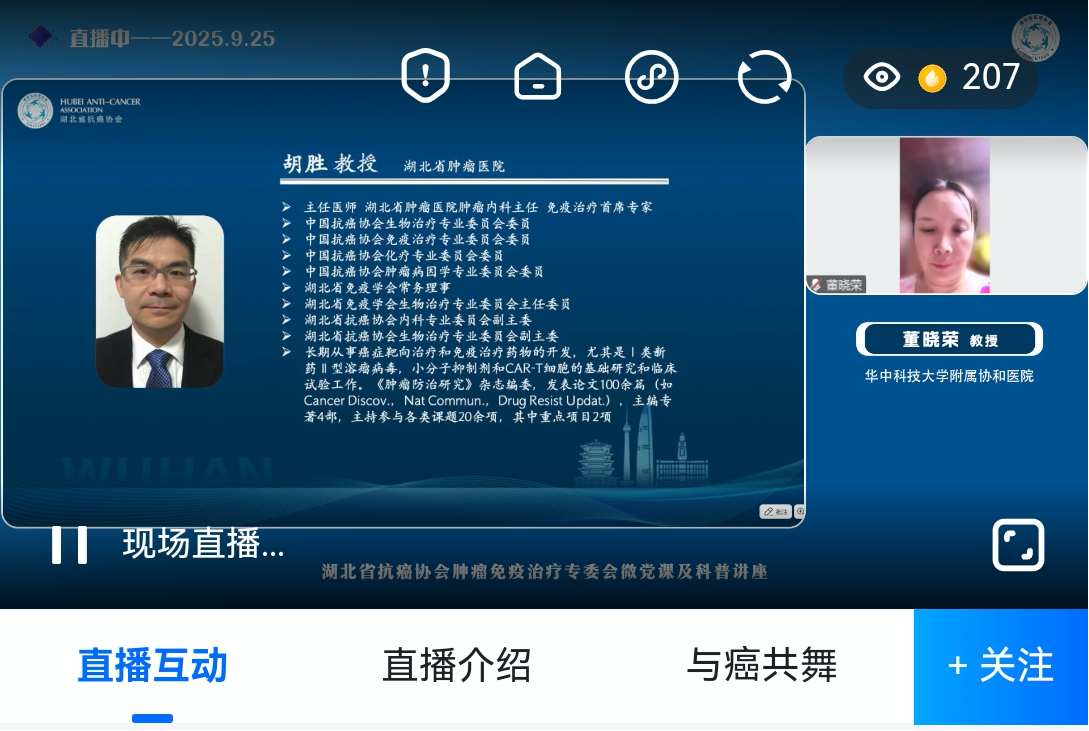Tap the orange flame popularity icon

932,78
